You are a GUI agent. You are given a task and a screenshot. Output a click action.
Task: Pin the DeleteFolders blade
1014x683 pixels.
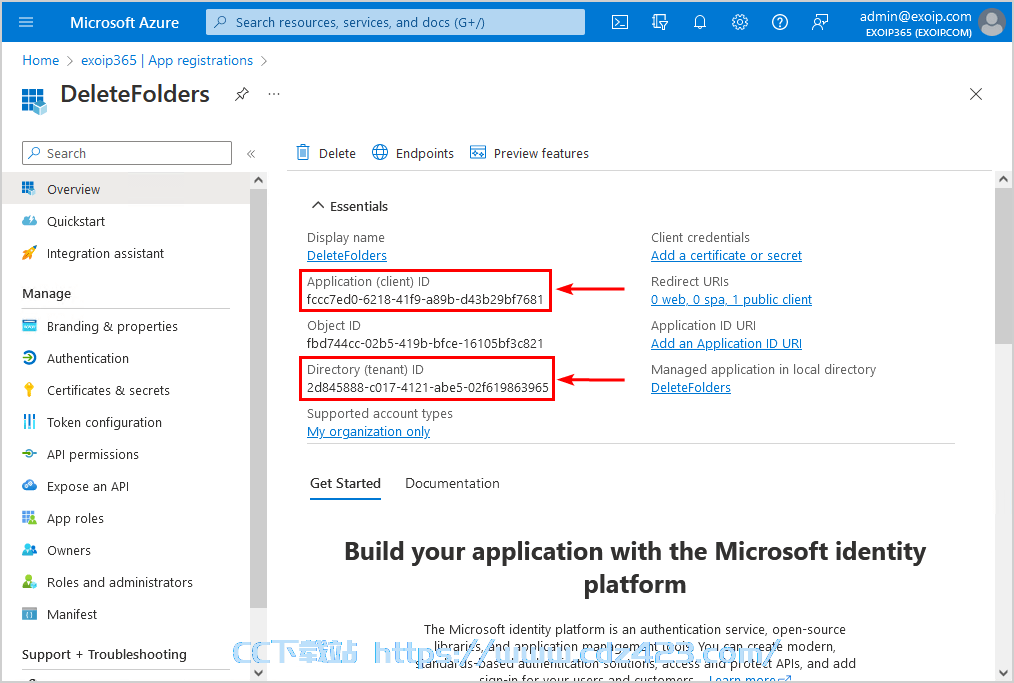click(242, 94)
